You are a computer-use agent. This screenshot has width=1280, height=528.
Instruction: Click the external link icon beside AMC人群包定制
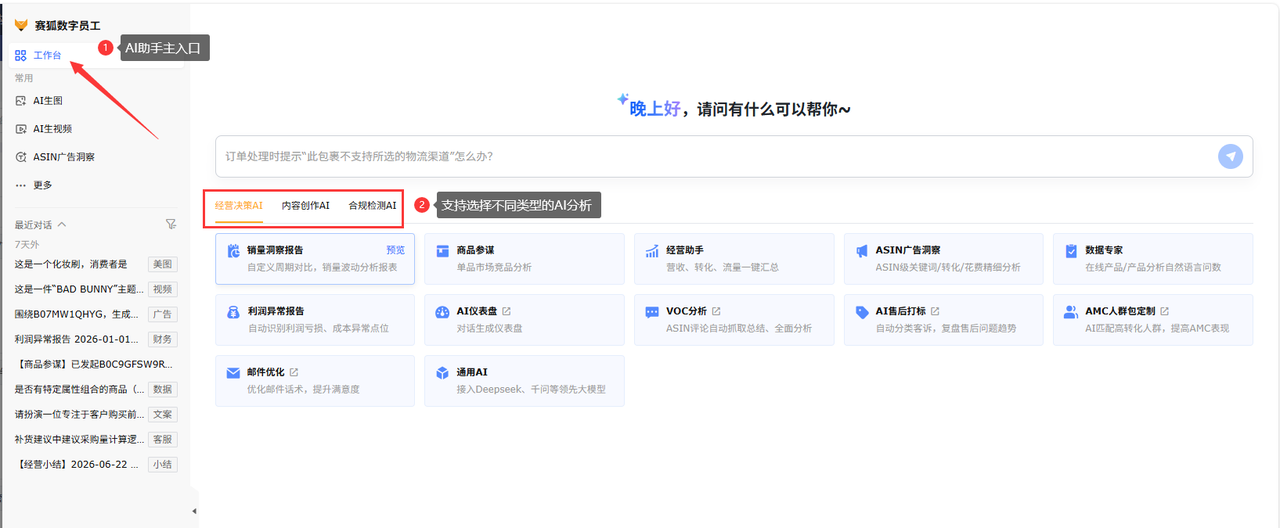(1164, 311)
